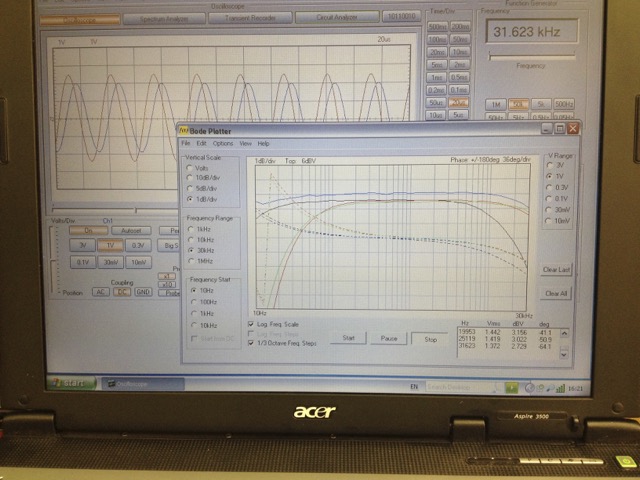
Task: Select Volts vertical scale option
Action: pyautogui.click(x=198, y=168)
